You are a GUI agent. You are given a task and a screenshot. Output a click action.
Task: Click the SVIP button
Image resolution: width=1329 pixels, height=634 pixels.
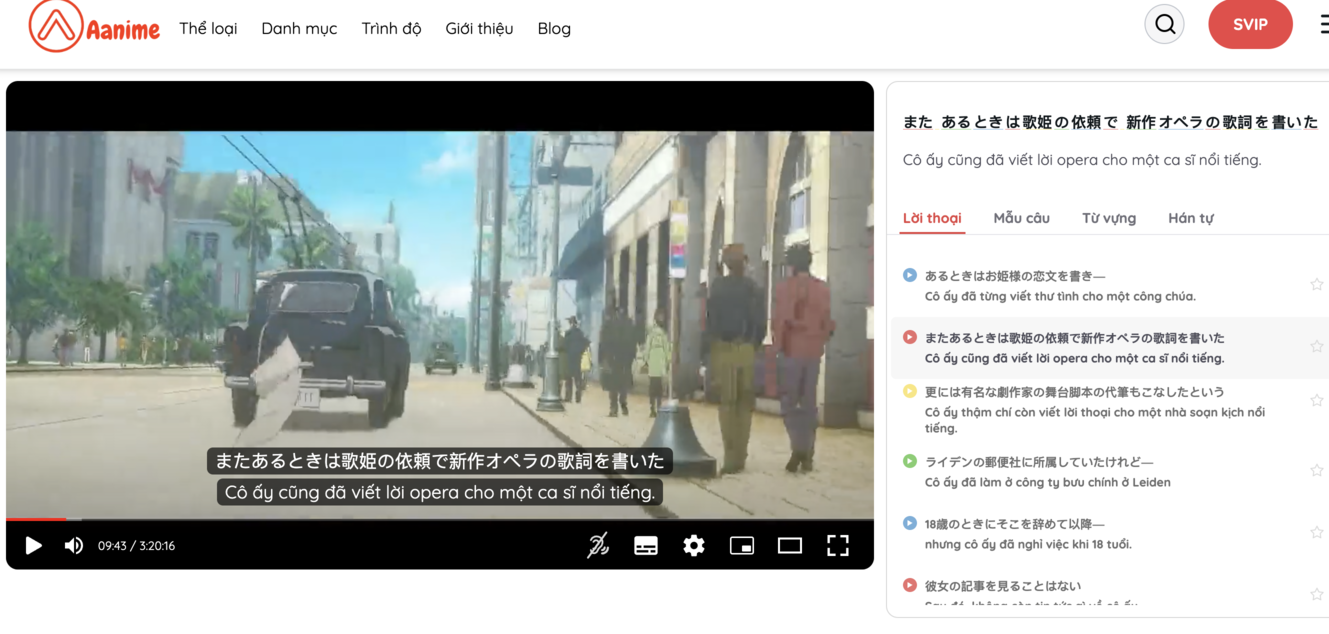[x=1250, y=23]
